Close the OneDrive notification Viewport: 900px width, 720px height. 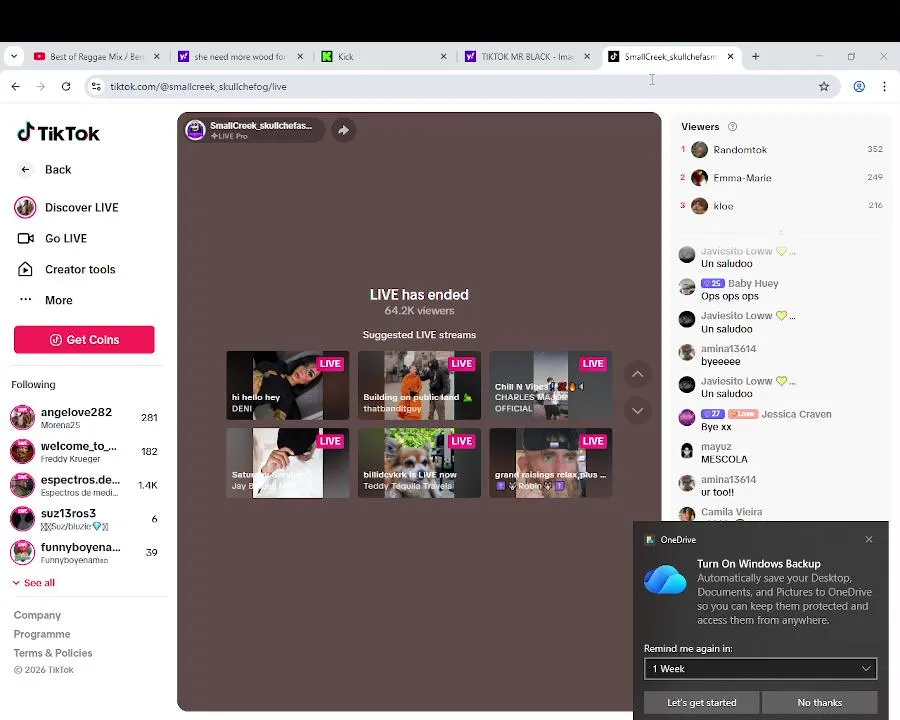click(x=869, y=539)
